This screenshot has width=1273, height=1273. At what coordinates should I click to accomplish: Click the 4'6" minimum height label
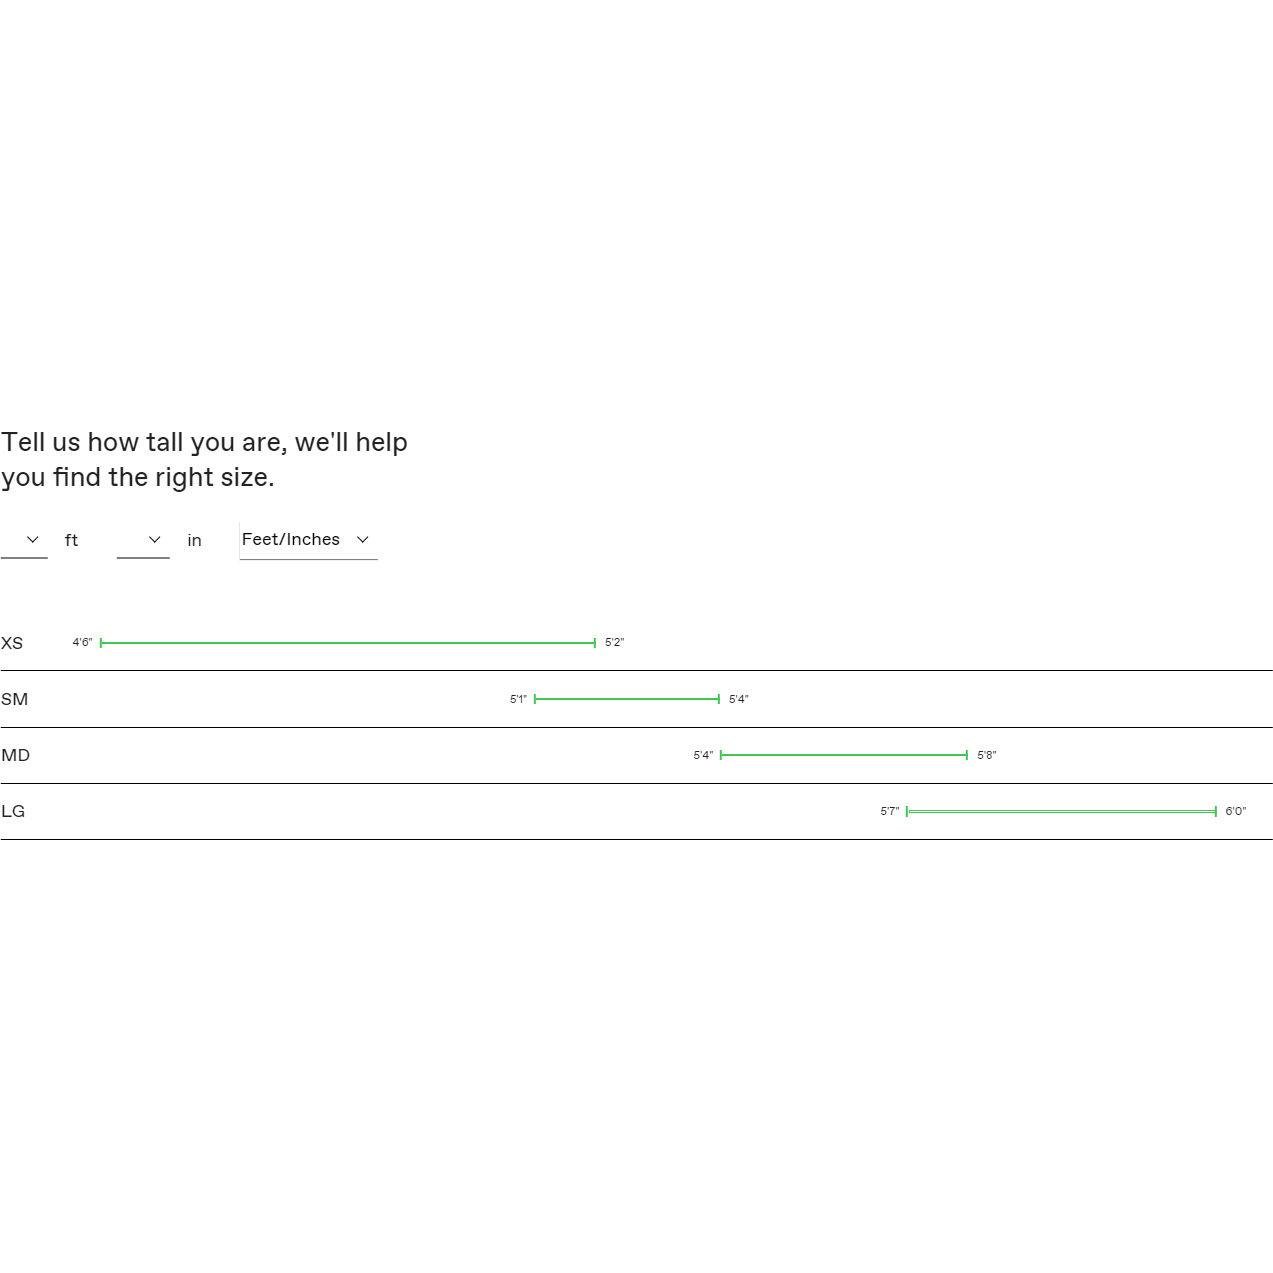point(82,643)
